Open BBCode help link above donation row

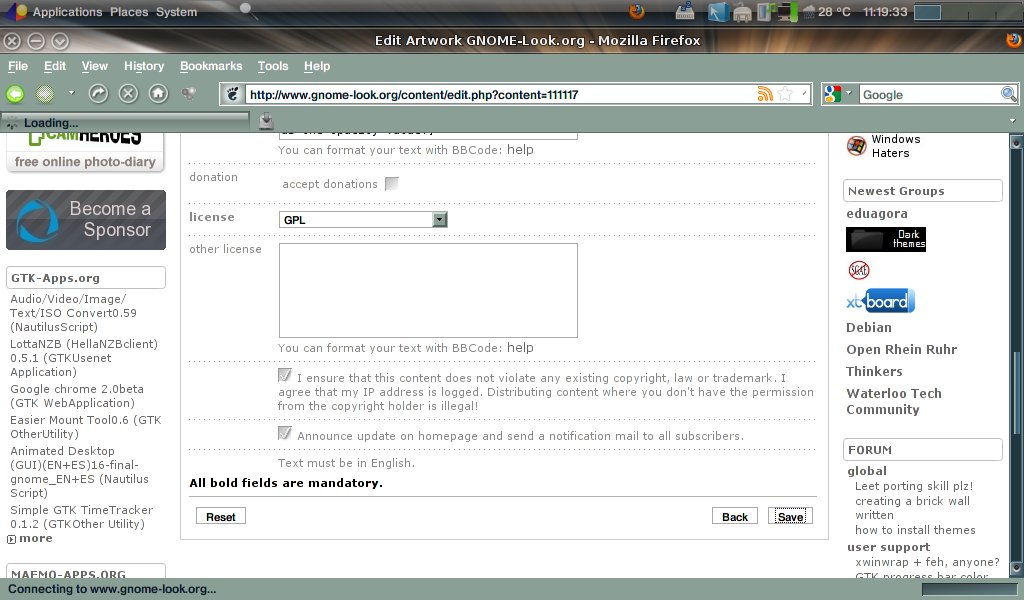(520, 150)
